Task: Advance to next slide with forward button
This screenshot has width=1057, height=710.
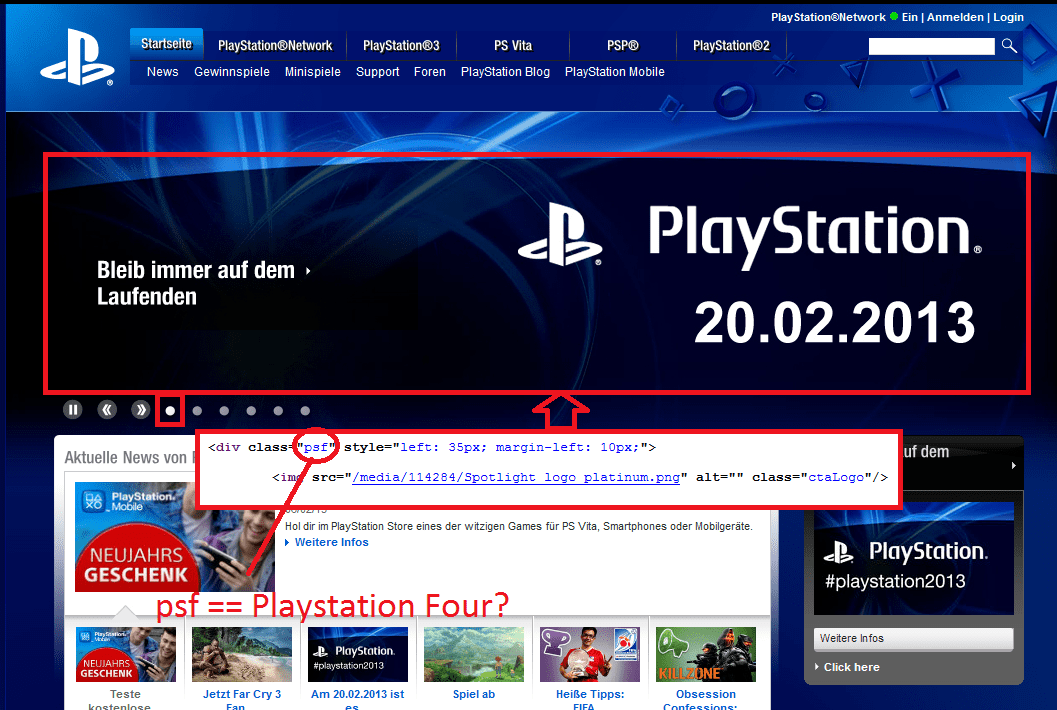Action: click(140, 409)
